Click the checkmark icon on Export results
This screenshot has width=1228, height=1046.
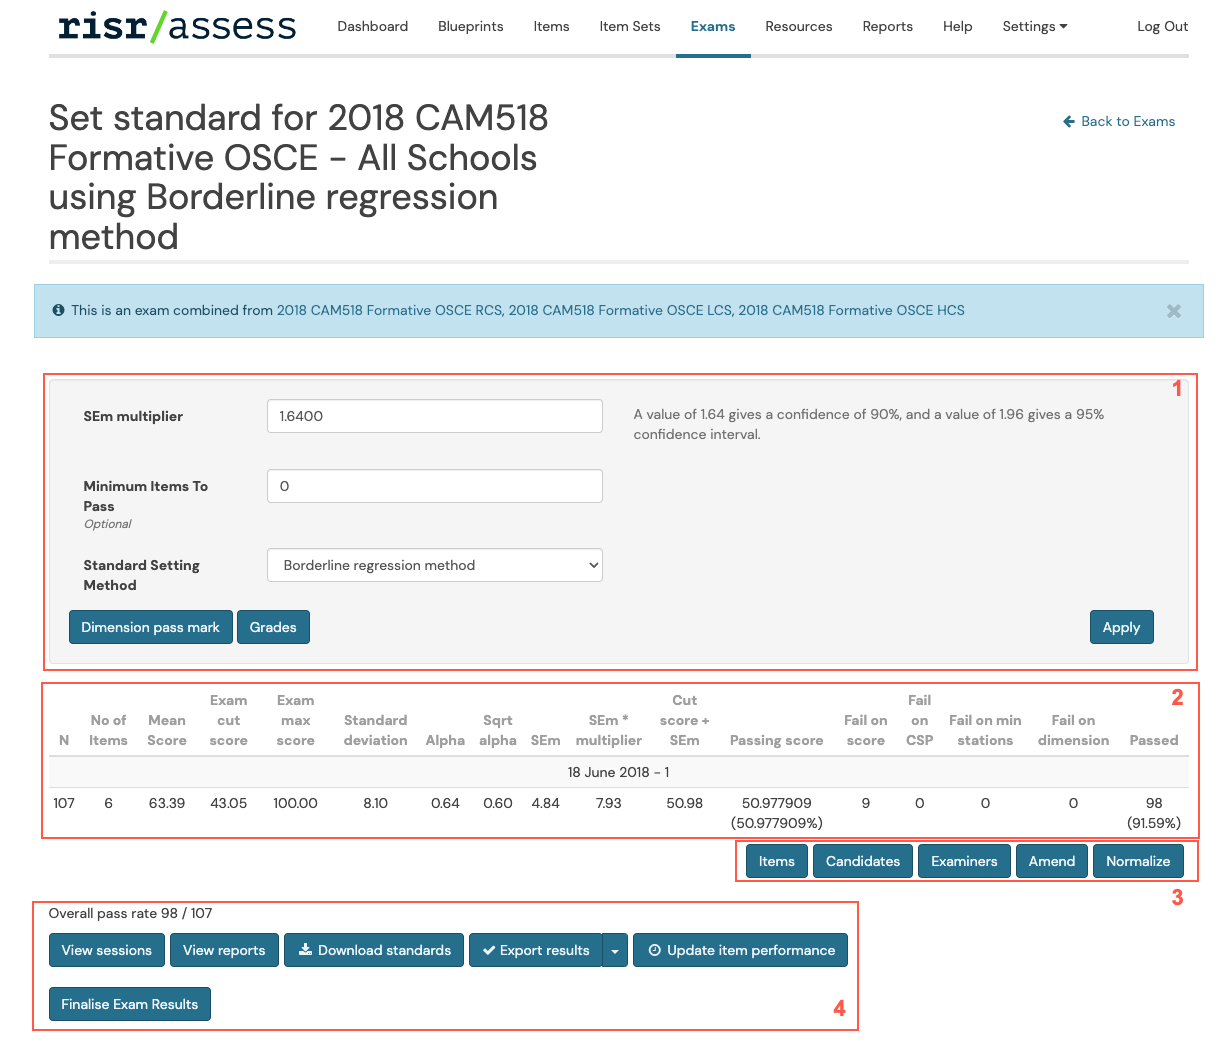[491, 950]
